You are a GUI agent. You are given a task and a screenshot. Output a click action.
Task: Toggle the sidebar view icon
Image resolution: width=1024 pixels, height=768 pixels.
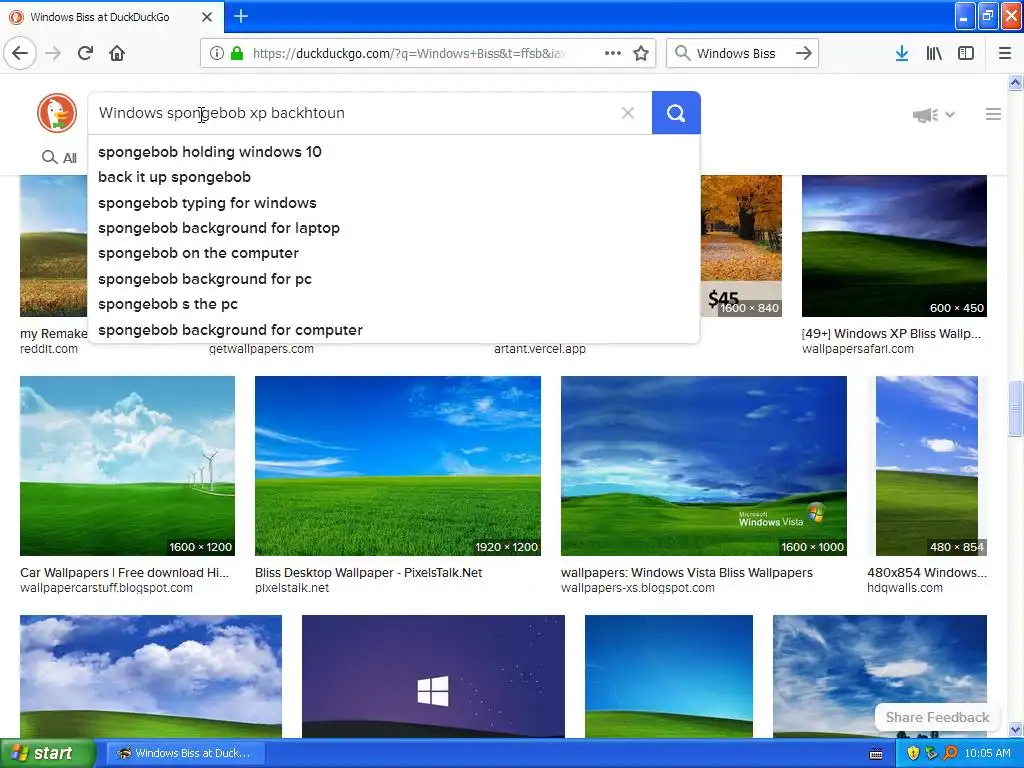click(x=966, y=53)
